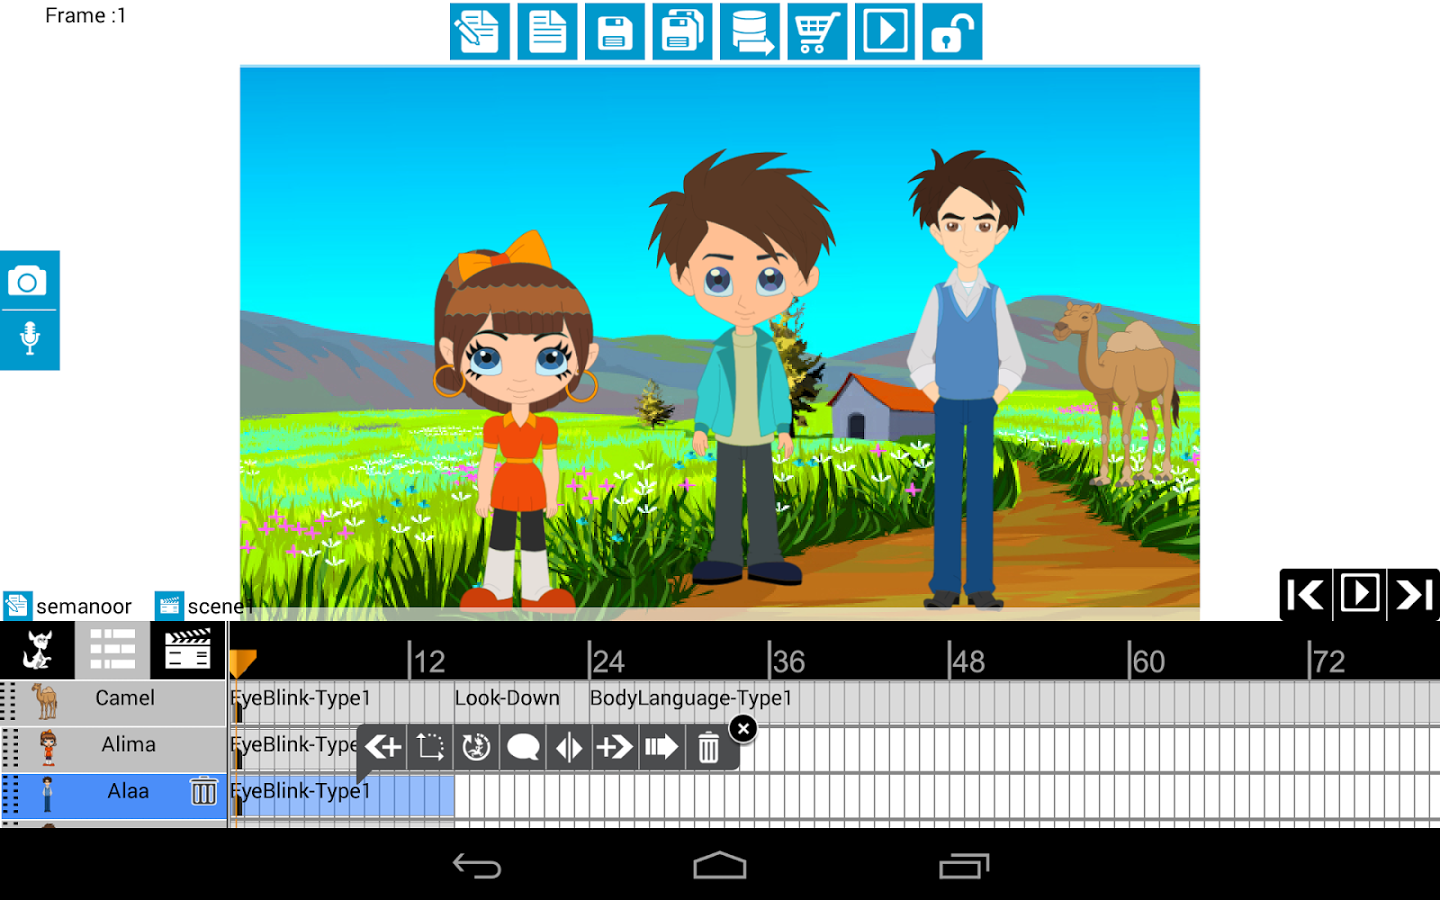Open the edit script document icon
Screen dimensions: 1440x900
pos(479,32)
